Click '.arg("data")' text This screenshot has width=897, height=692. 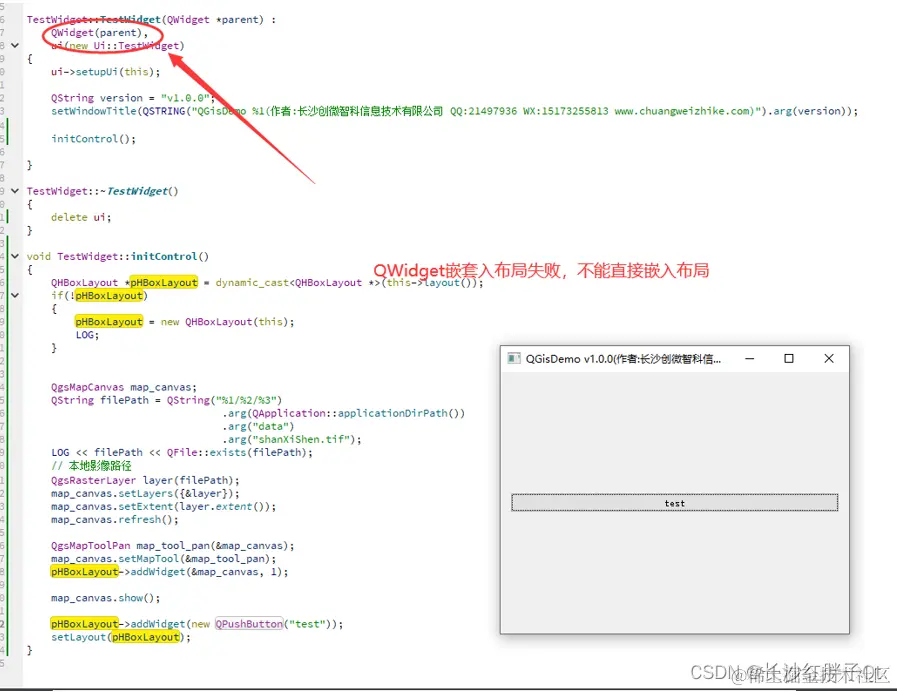pyautogui.click(x=258, y=426)
